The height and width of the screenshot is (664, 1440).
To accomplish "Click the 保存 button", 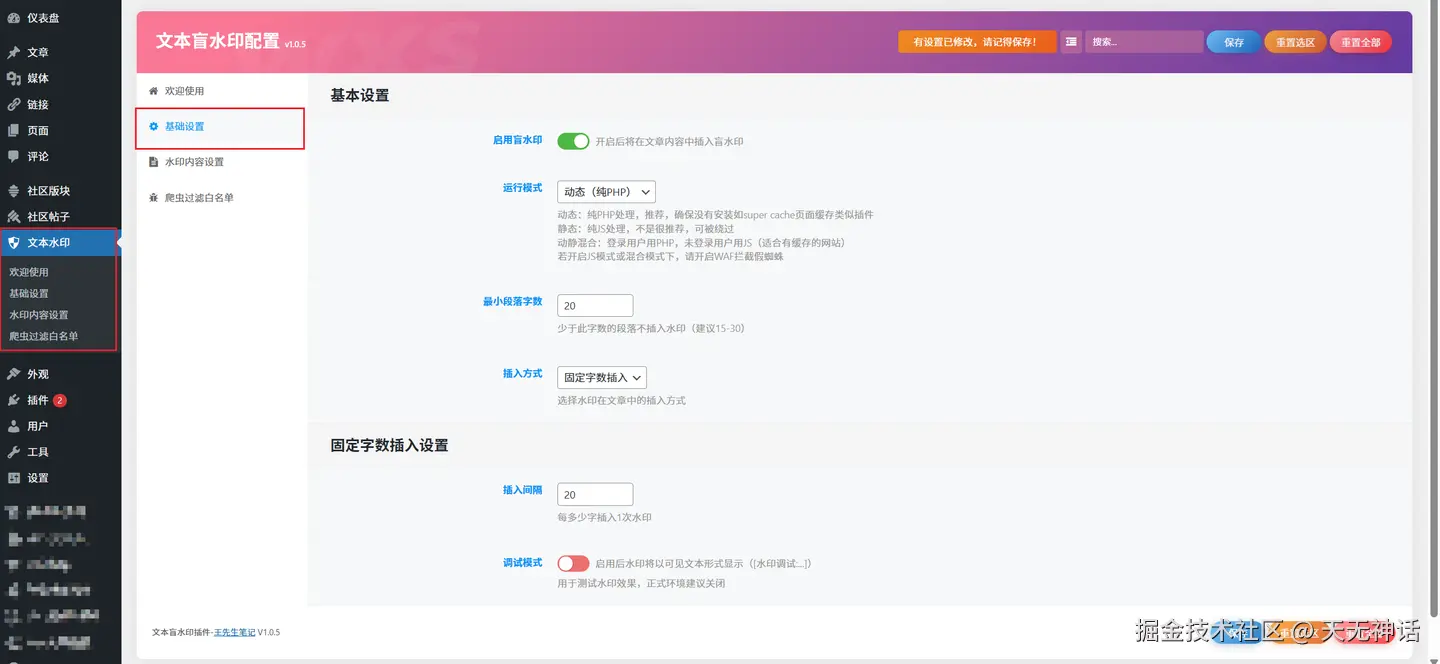I will pos(1234,42).
